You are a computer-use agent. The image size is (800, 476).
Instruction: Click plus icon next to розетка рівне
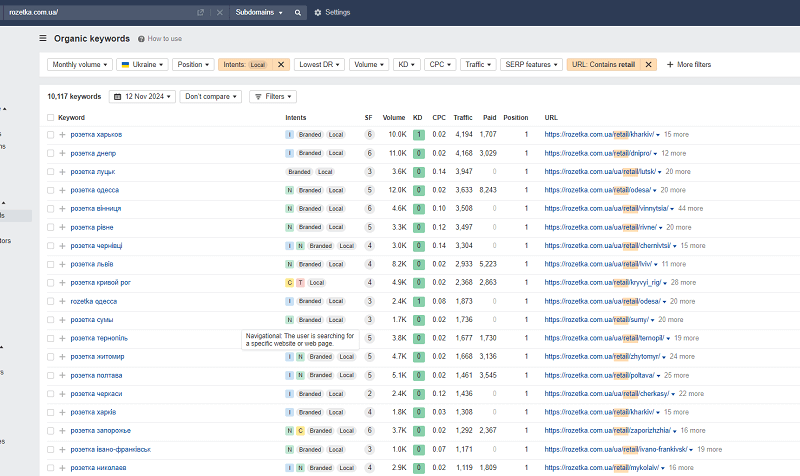point(62,228)
